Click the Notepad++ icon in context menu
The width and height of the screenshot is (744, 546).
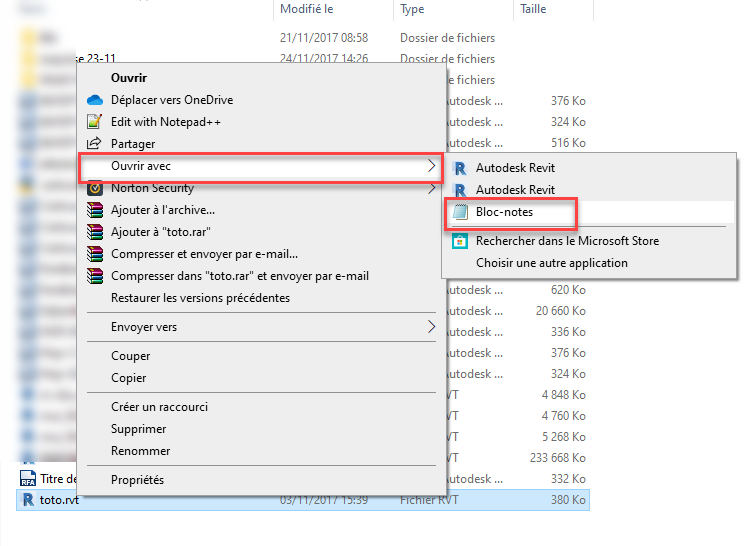[x=95, y=122]
